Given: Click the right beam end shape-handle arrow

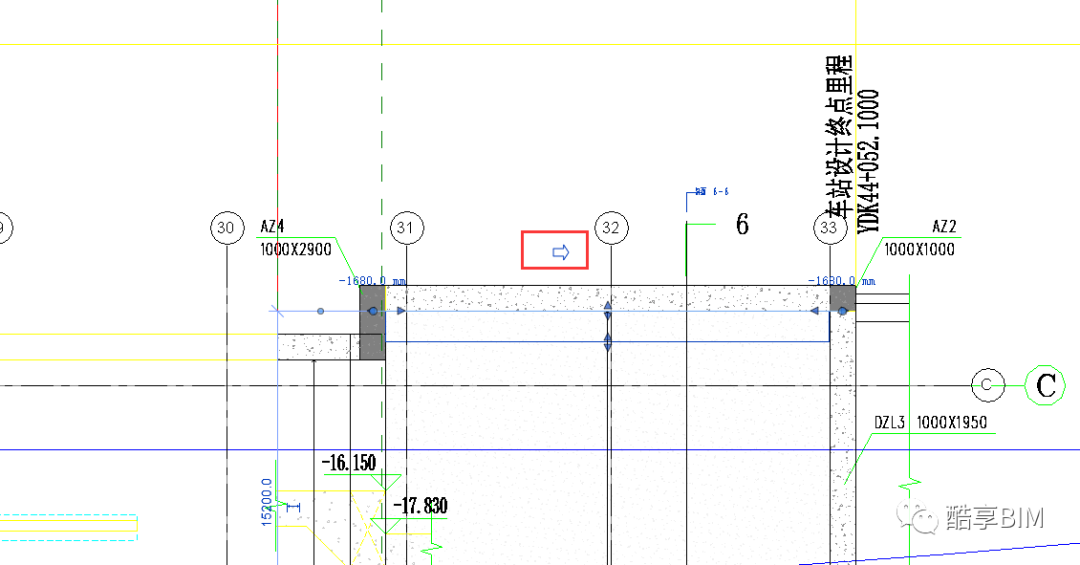Looking at the screenshot, I should (x=814, y=311).
